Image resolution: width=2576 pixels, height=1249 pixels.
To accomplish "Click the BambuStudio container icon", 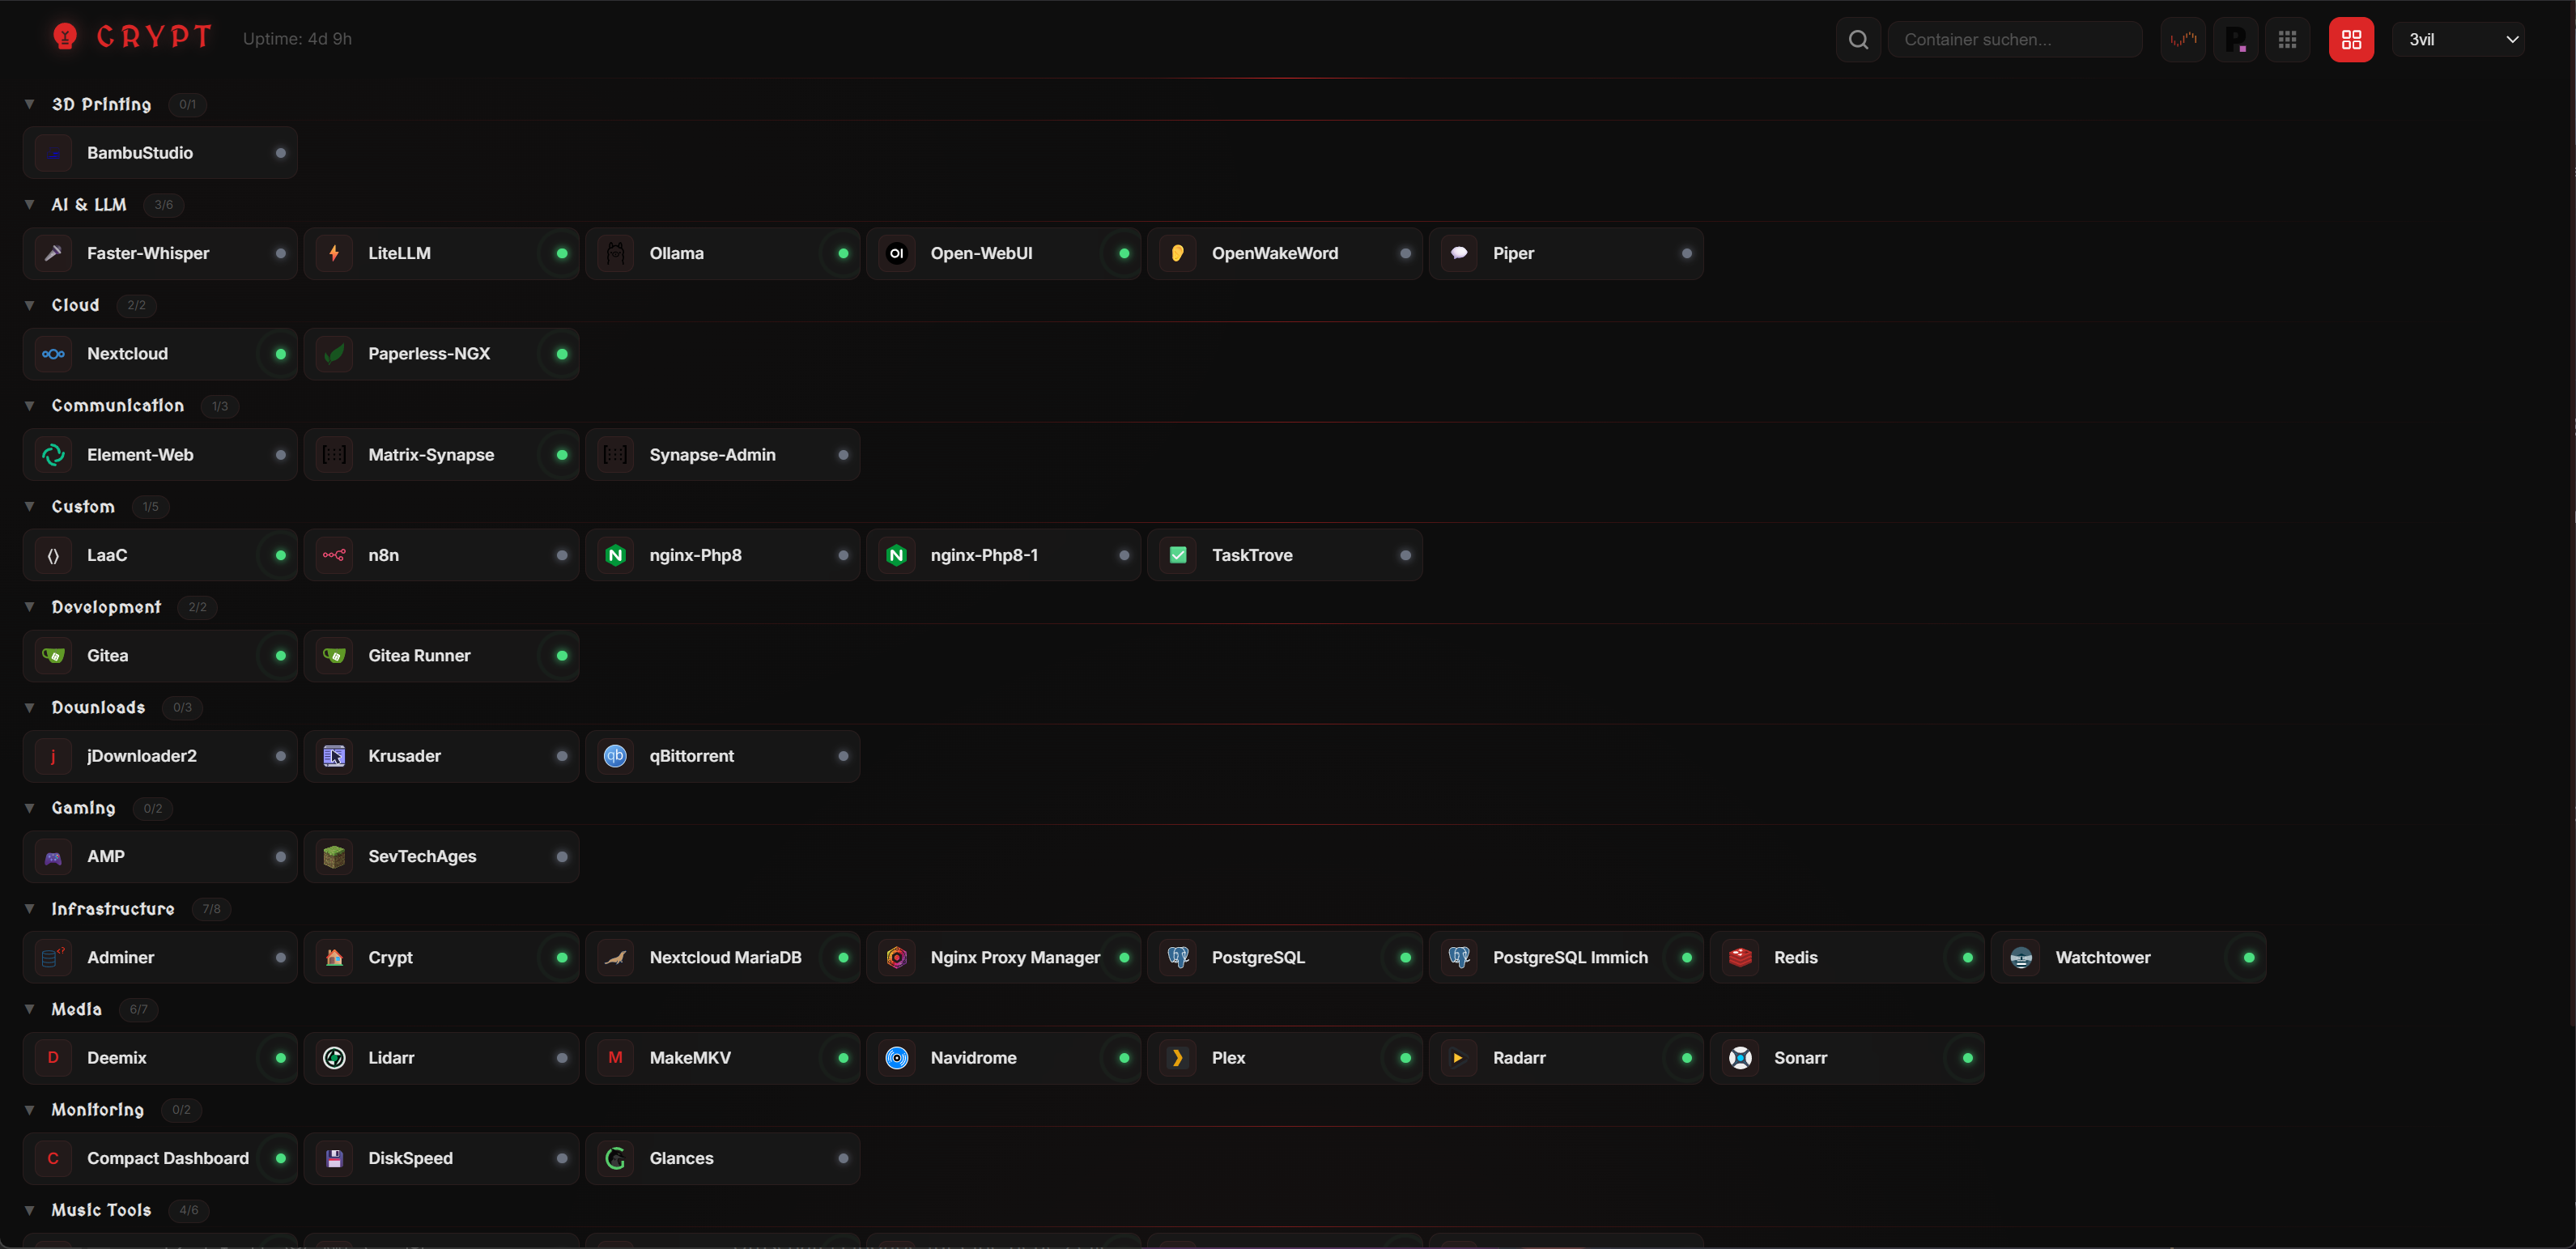I will [53, 153].
